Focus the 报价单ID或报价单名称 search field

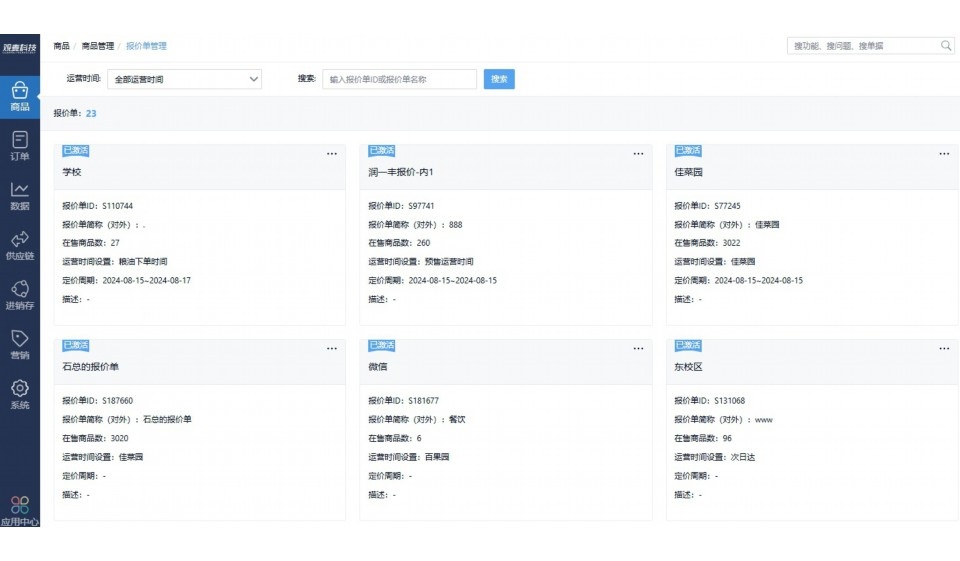[399, 79]
